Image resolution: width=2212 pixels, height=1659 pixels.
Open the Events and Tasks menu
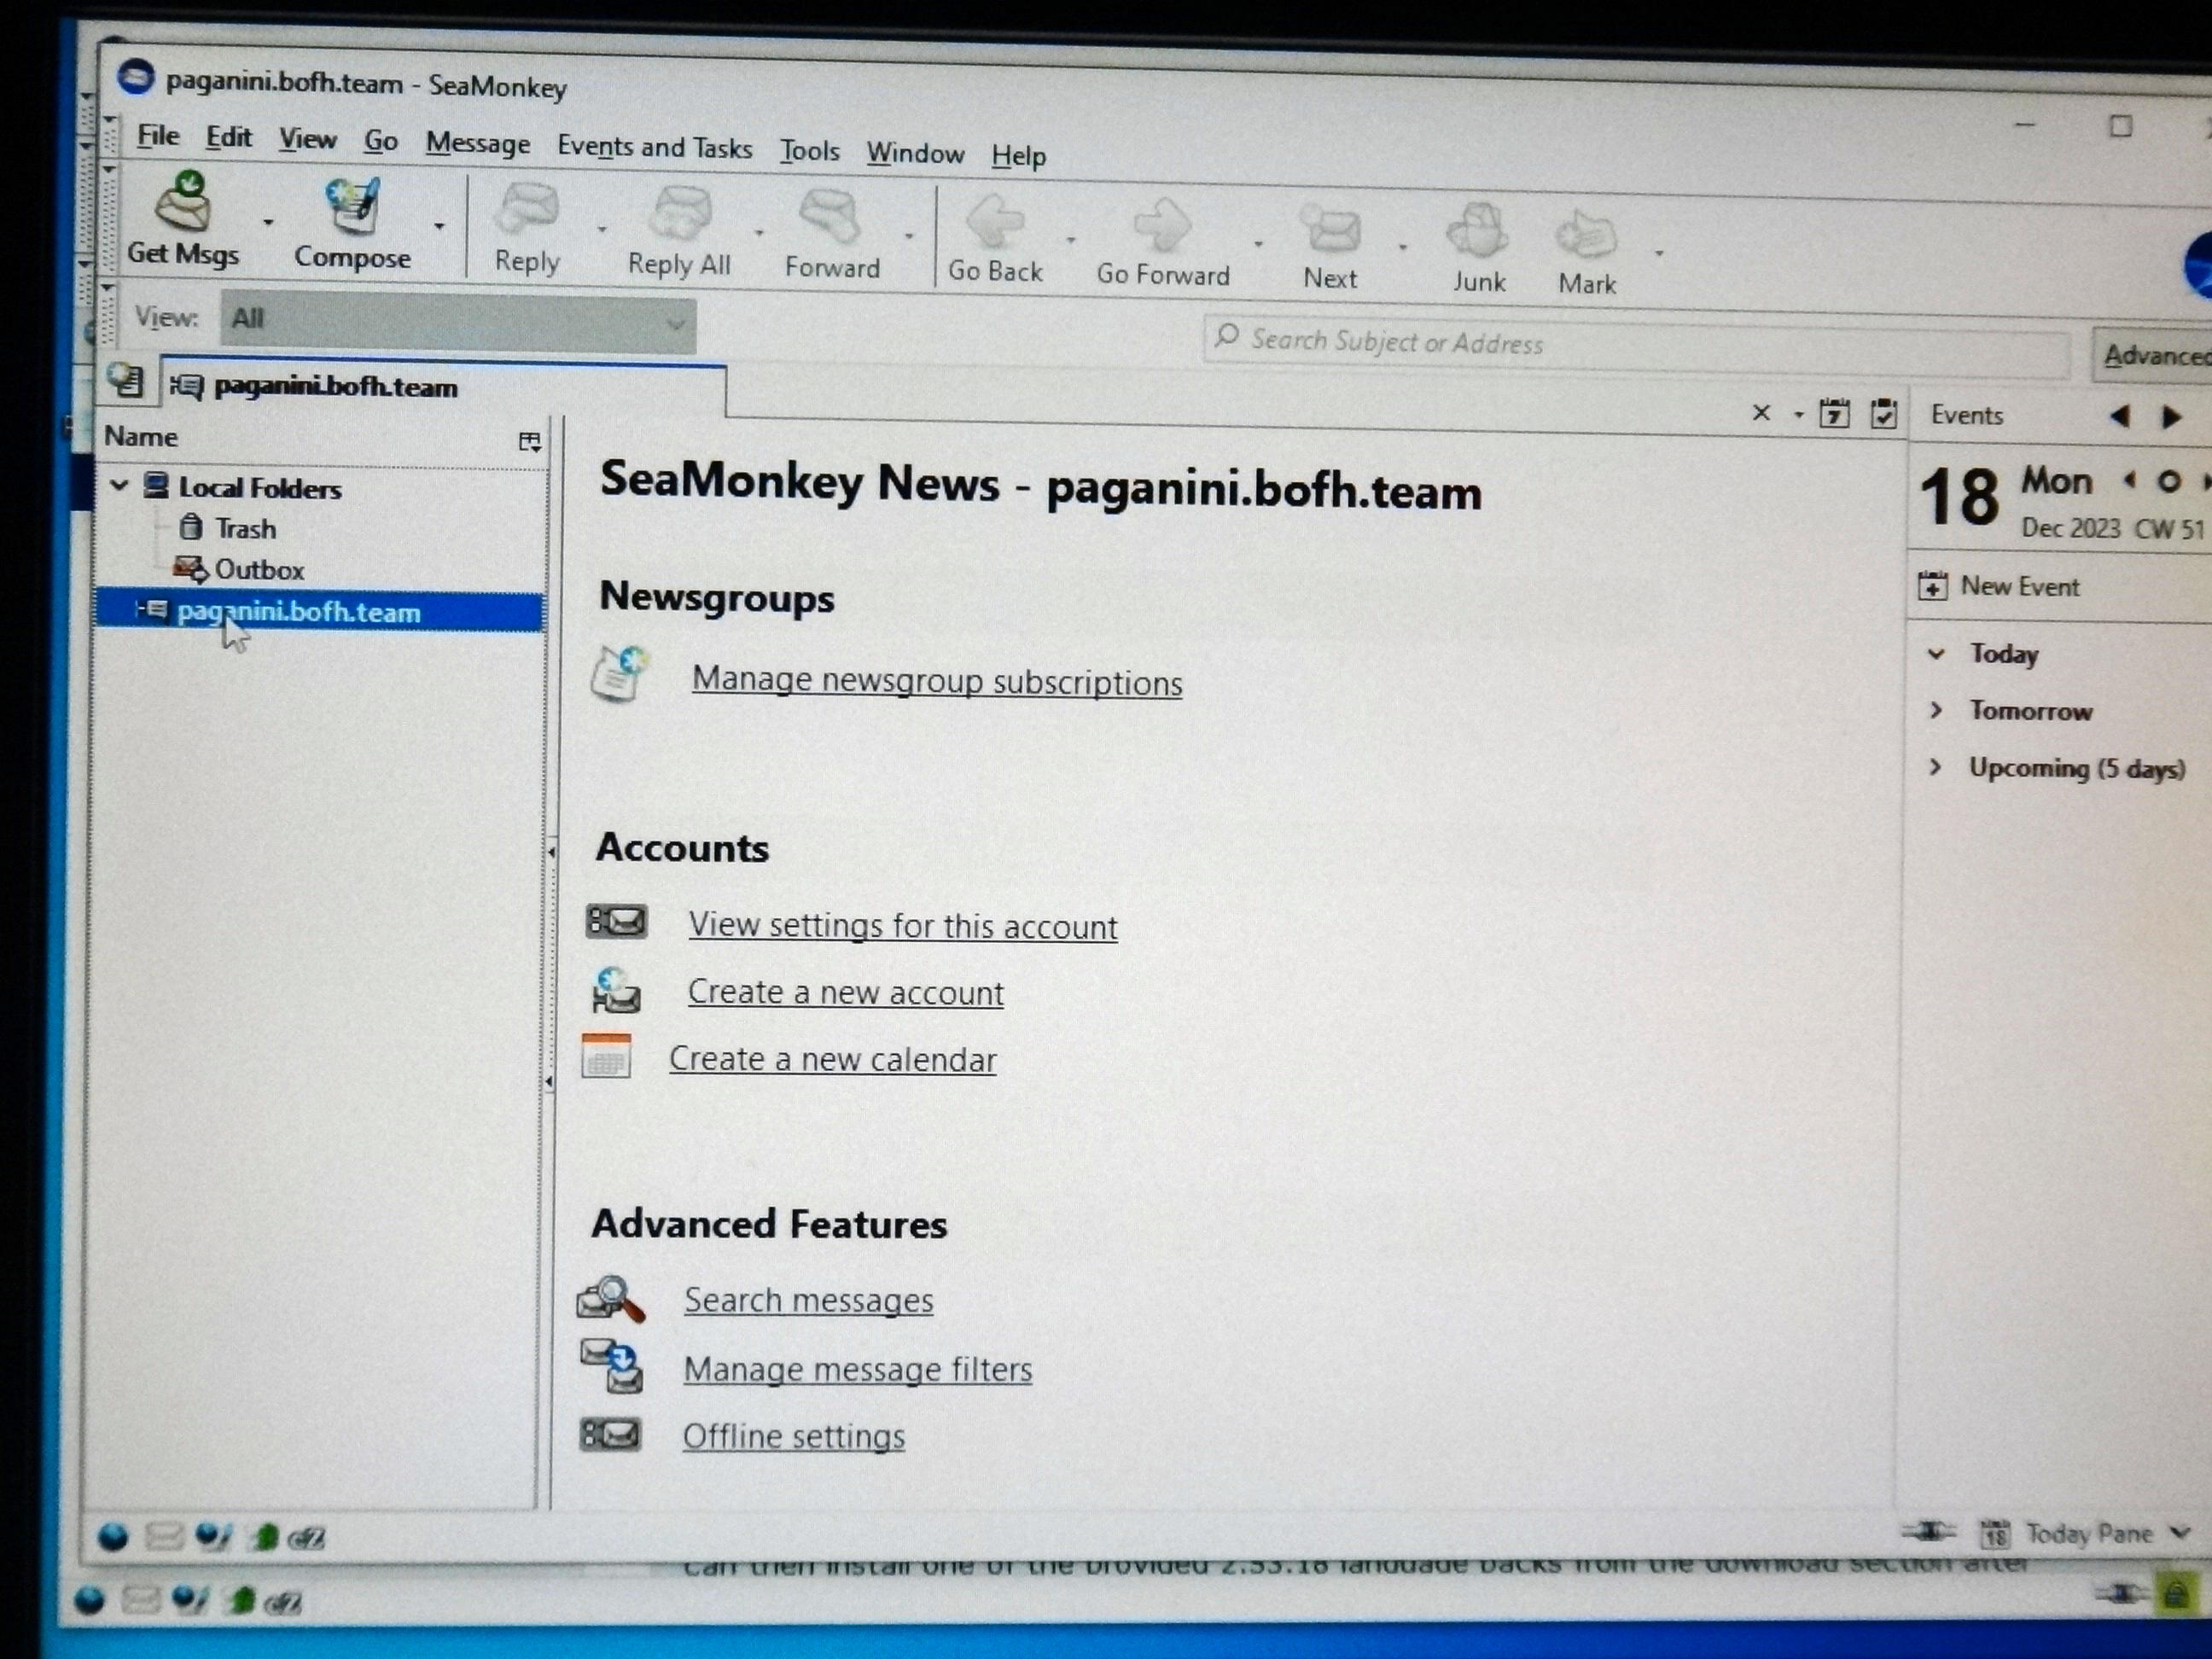[654, 147]
